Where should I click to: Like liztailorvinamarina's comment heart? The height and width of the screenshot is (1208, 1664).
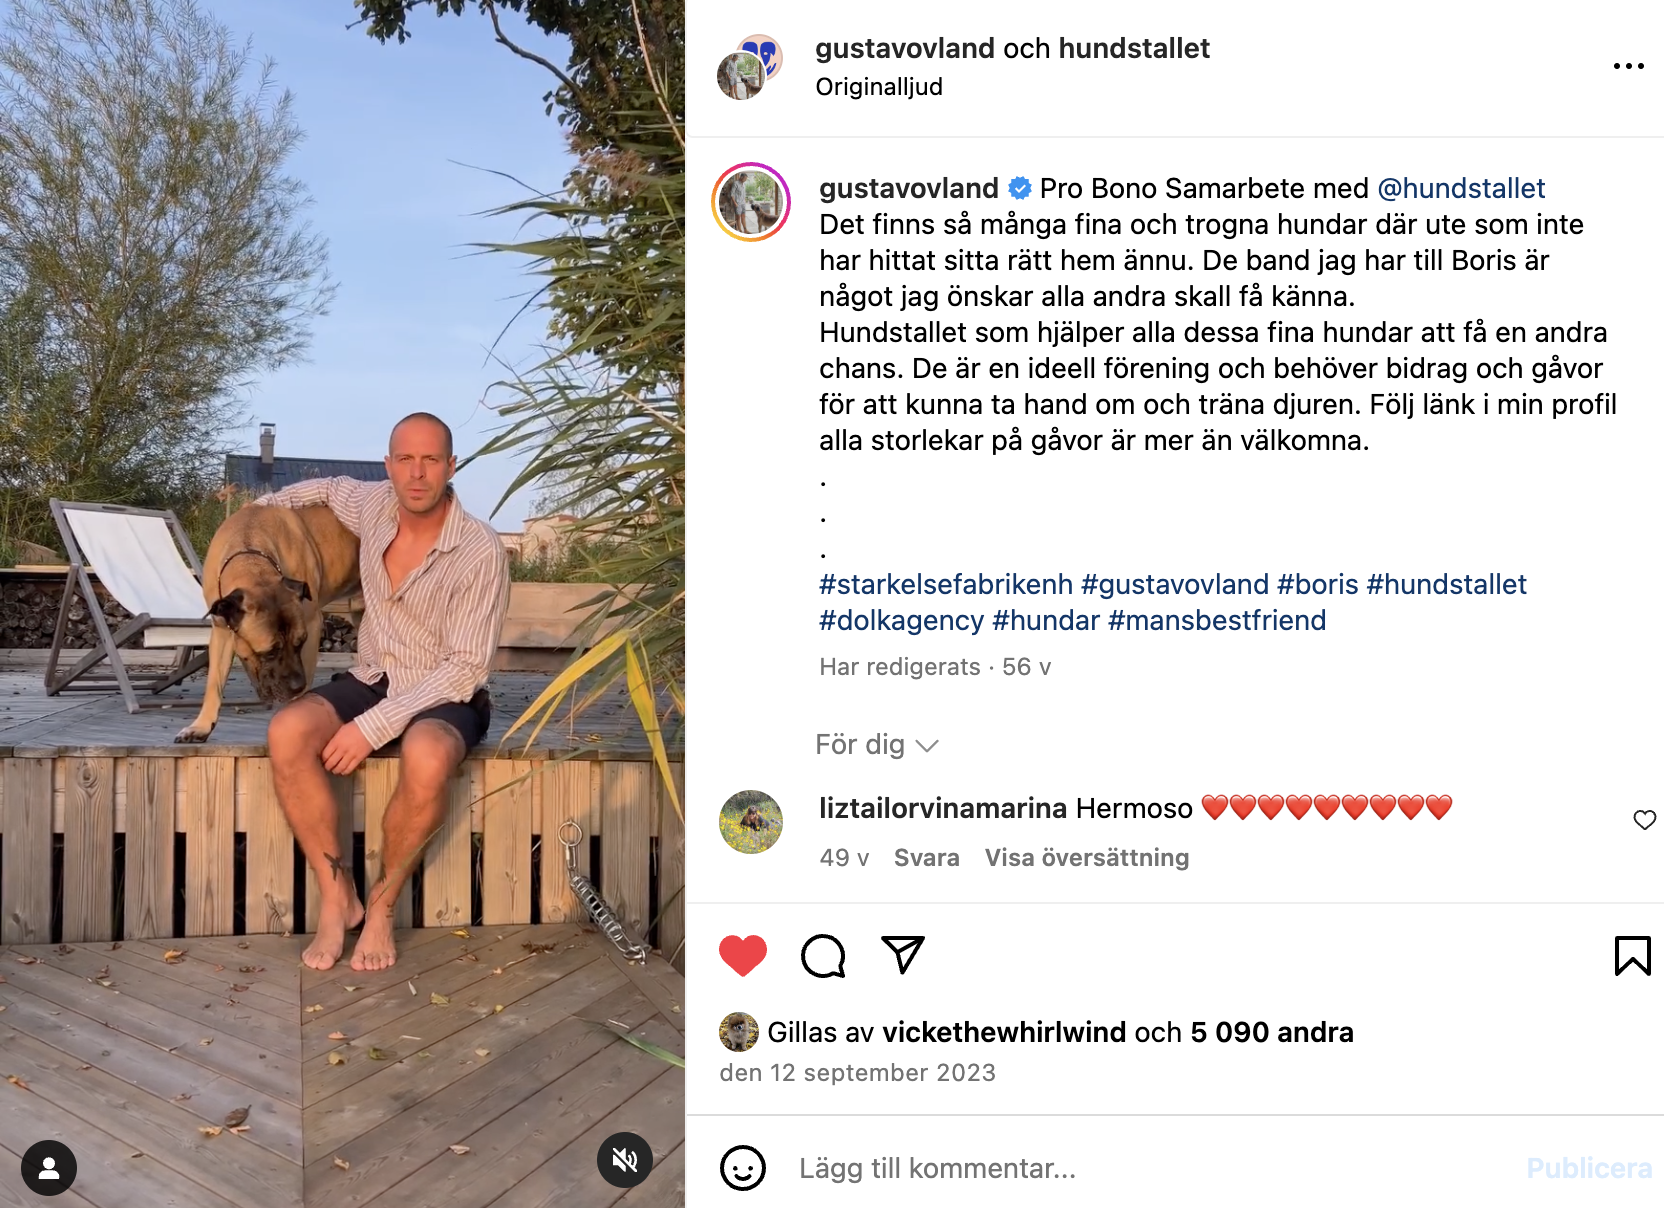1644,820
